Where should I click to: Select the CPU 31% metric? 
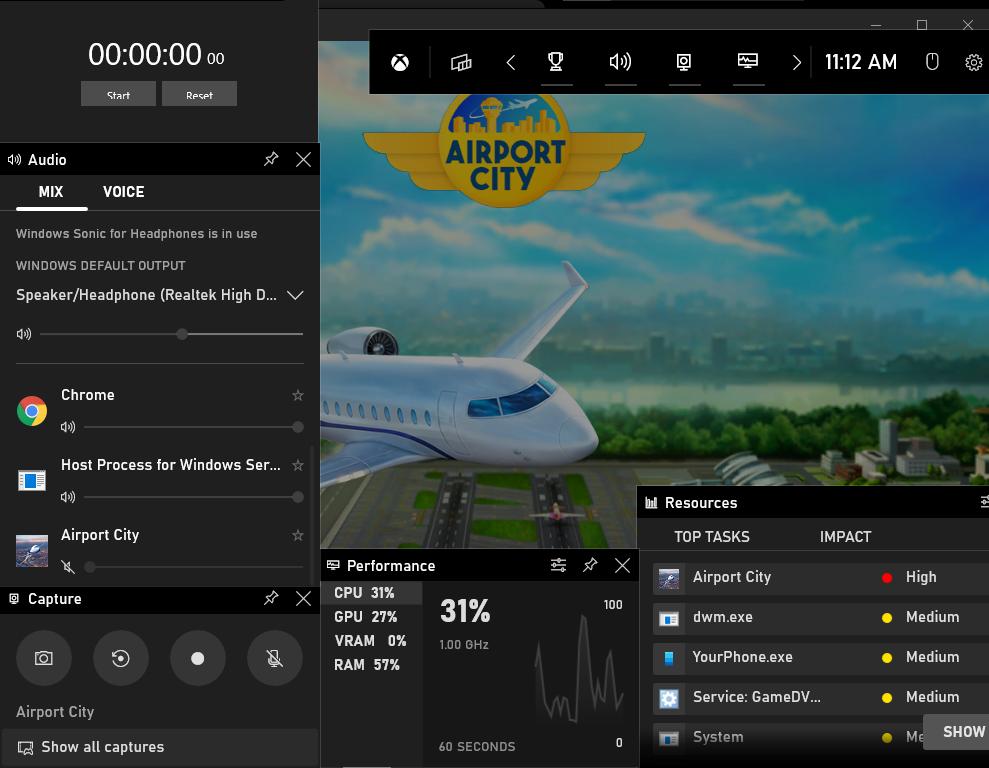(x=372, y=593)
